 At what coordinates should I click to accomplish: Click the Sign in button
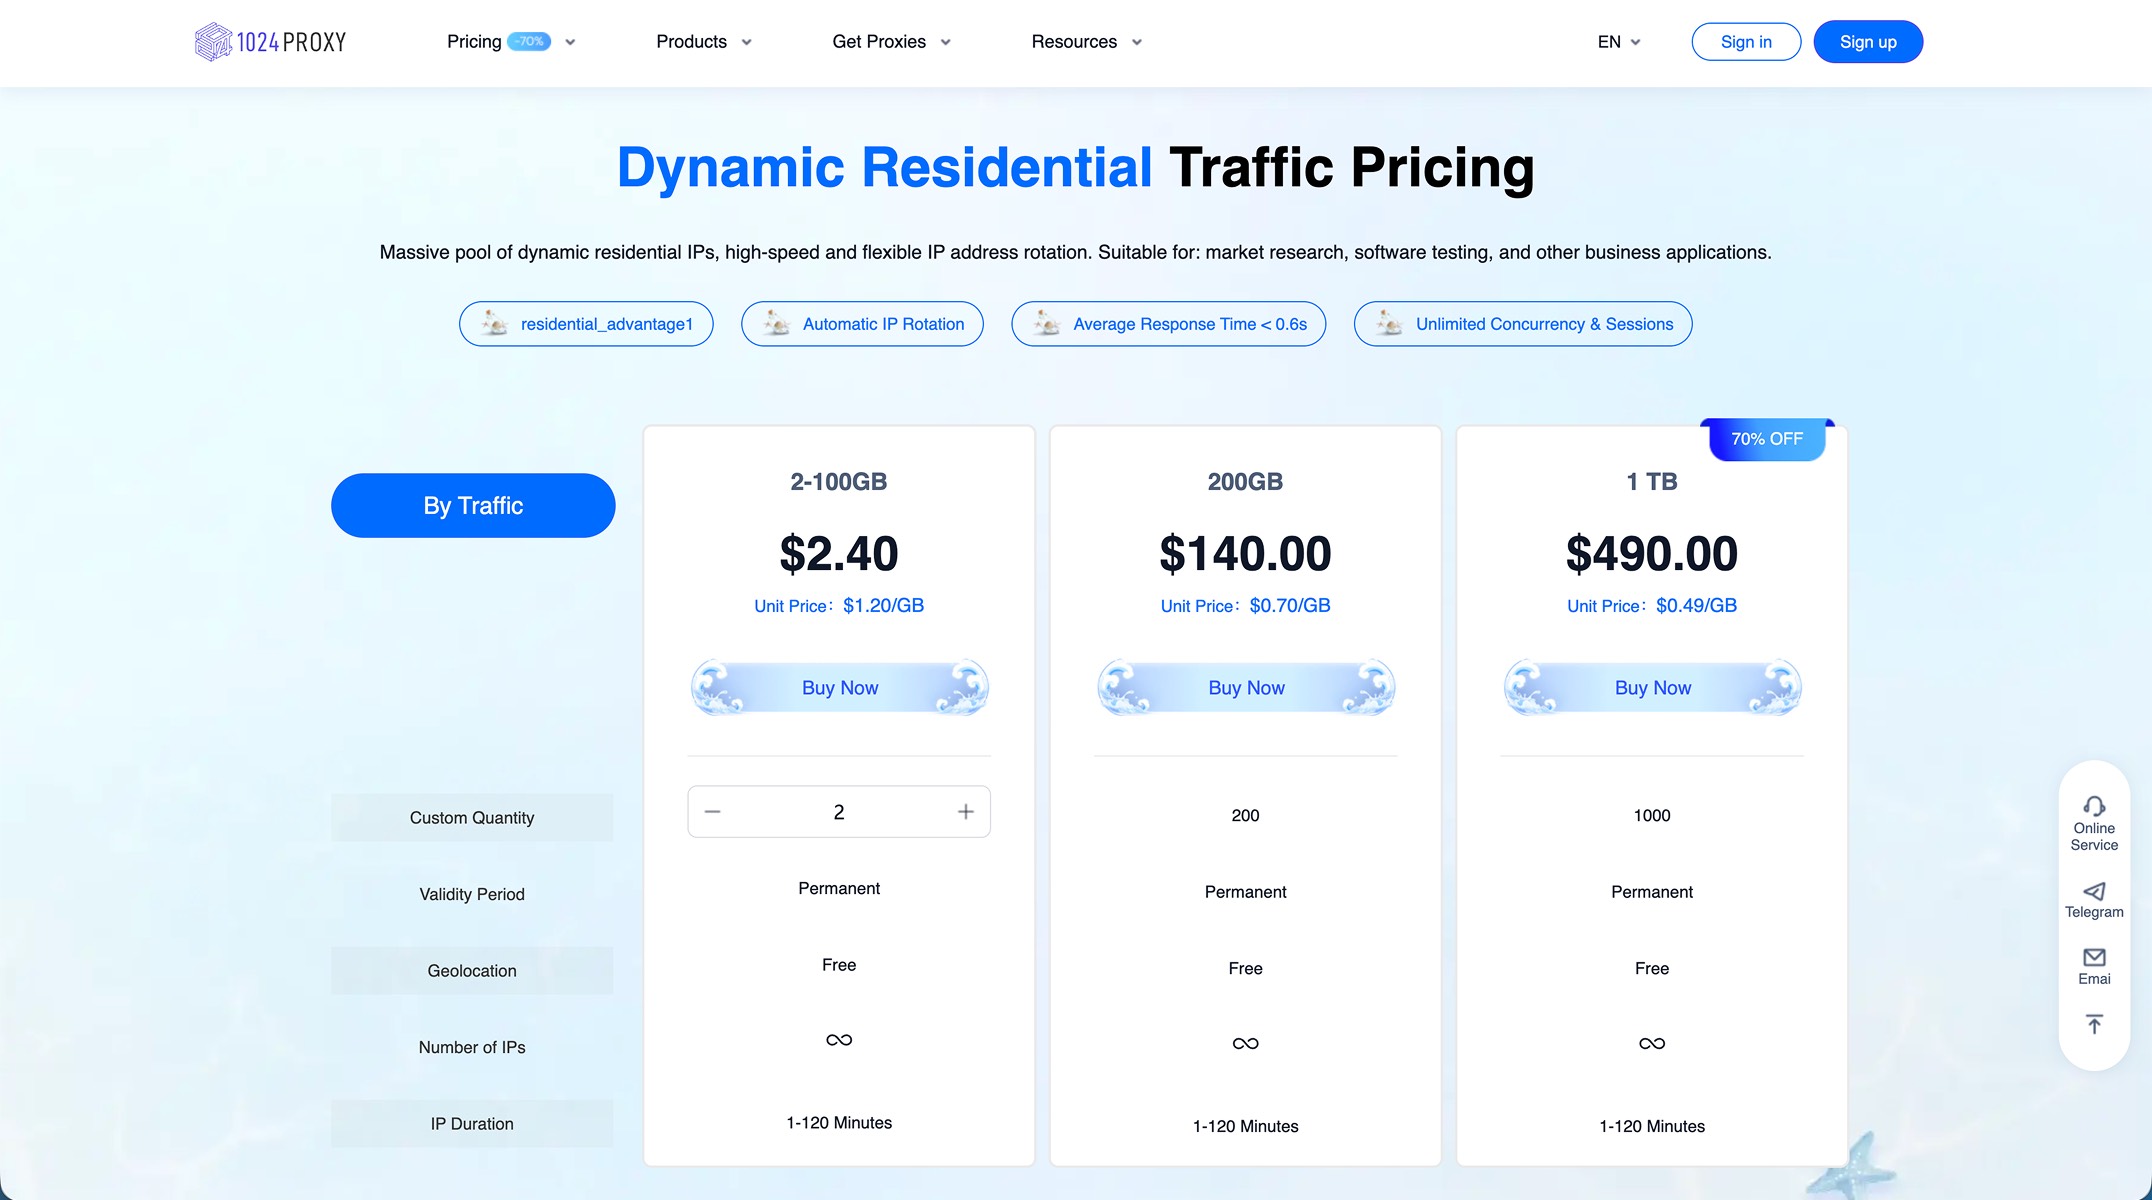1746,42
